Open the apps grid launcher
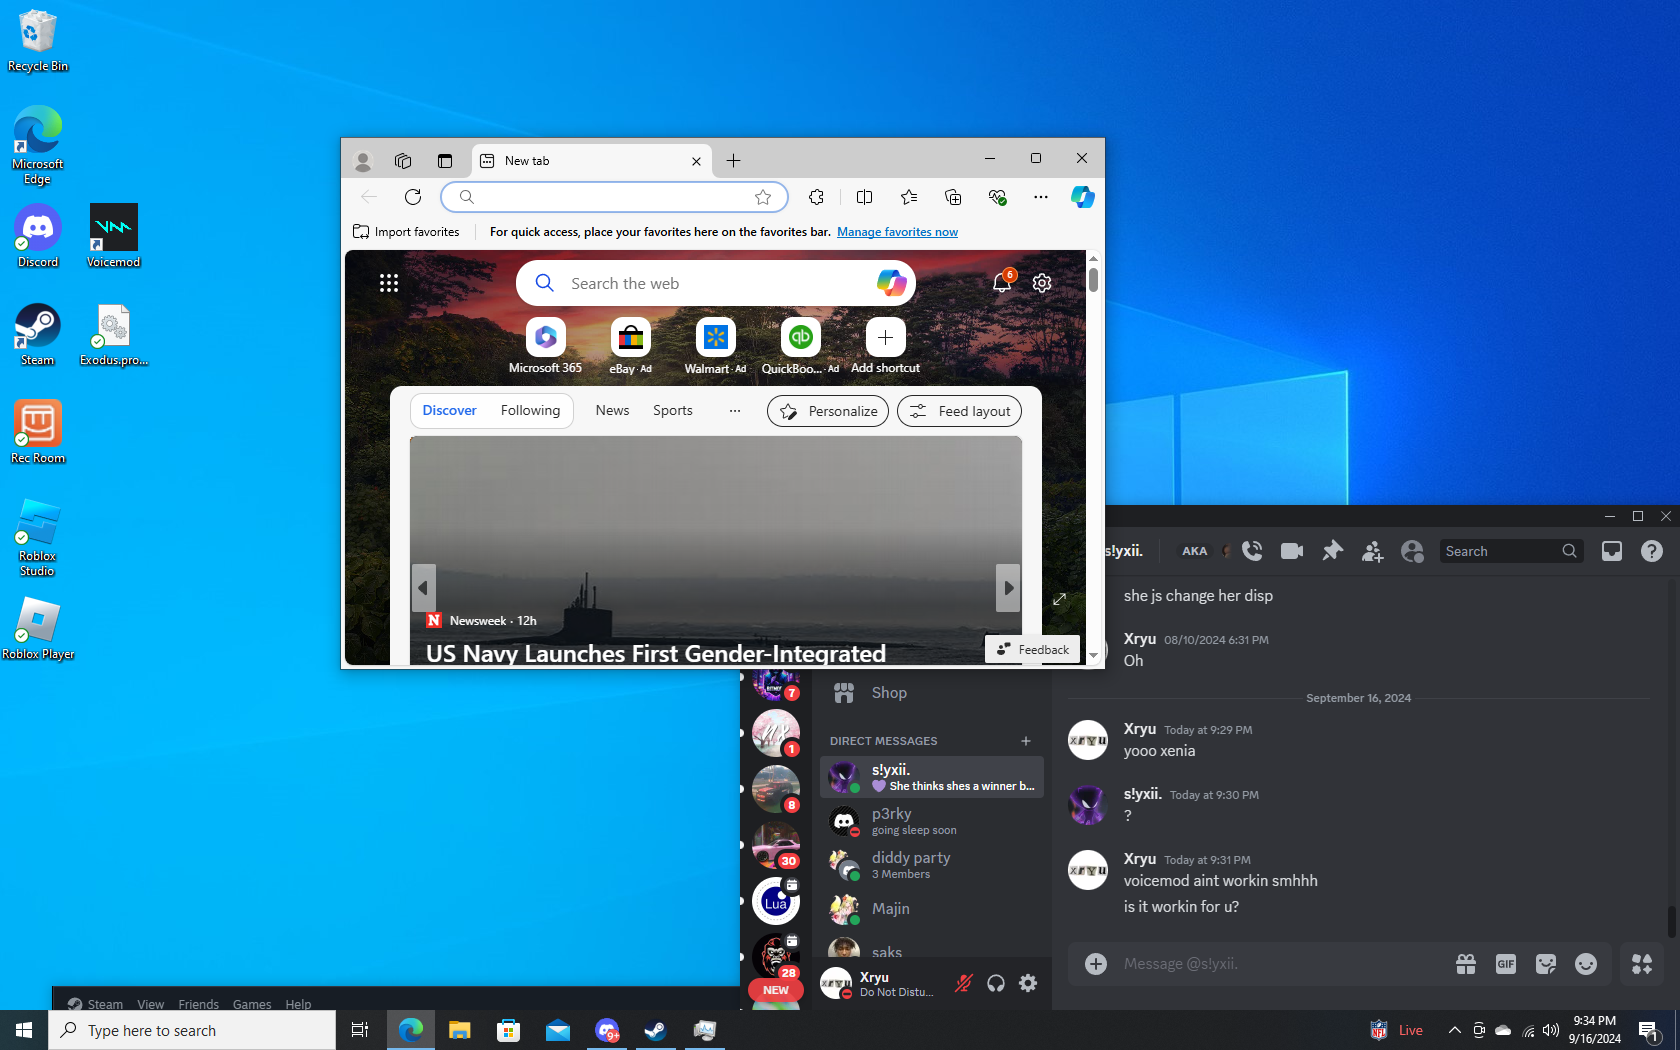The height and width of the screenshot is (1050, 1680). [x=389, y=283]
